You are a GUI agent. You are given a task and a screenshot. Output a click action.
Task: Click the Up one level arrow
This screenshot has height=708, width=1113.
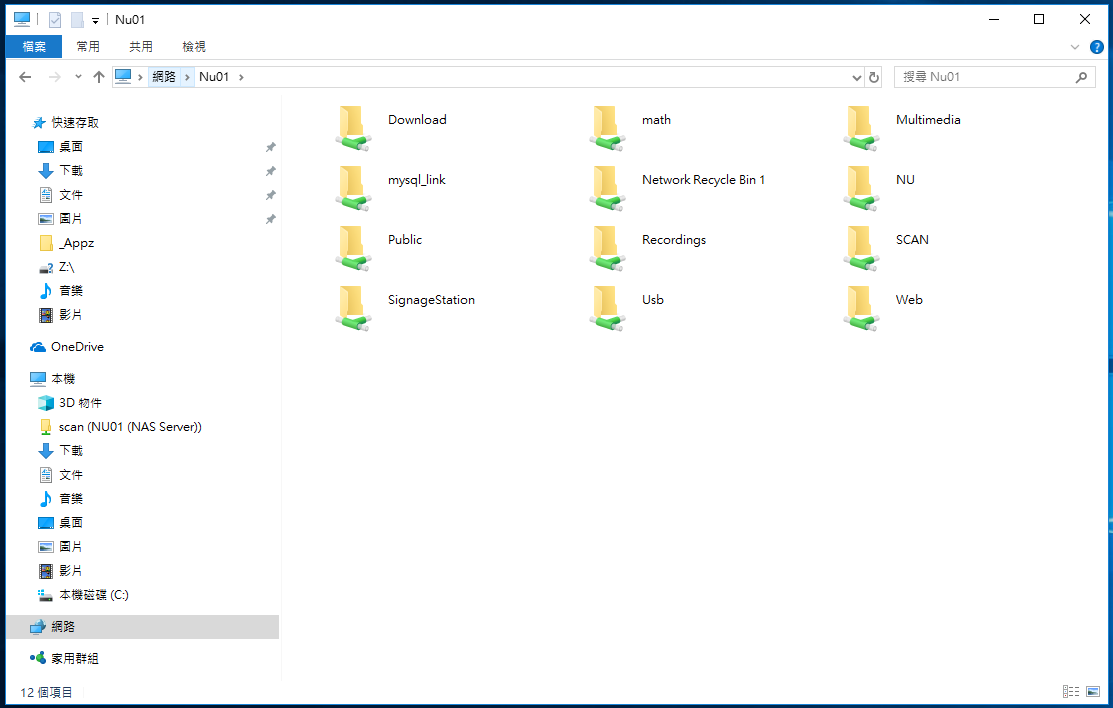coord(98,77)
